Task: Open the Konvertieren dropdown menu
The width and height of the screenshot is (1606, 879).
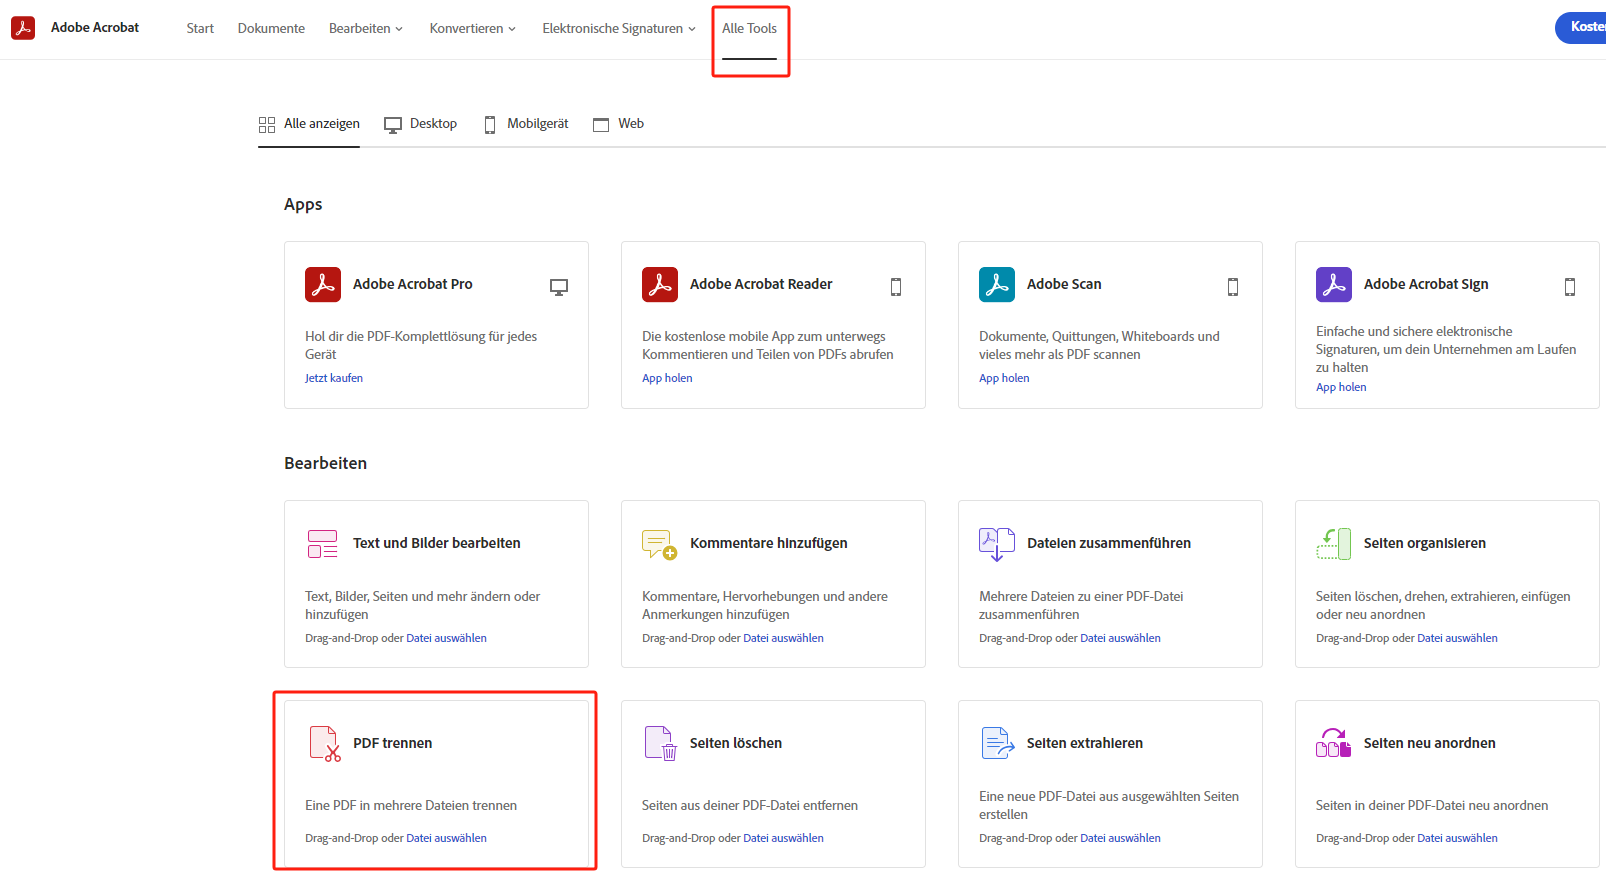Action: point(473,28)
